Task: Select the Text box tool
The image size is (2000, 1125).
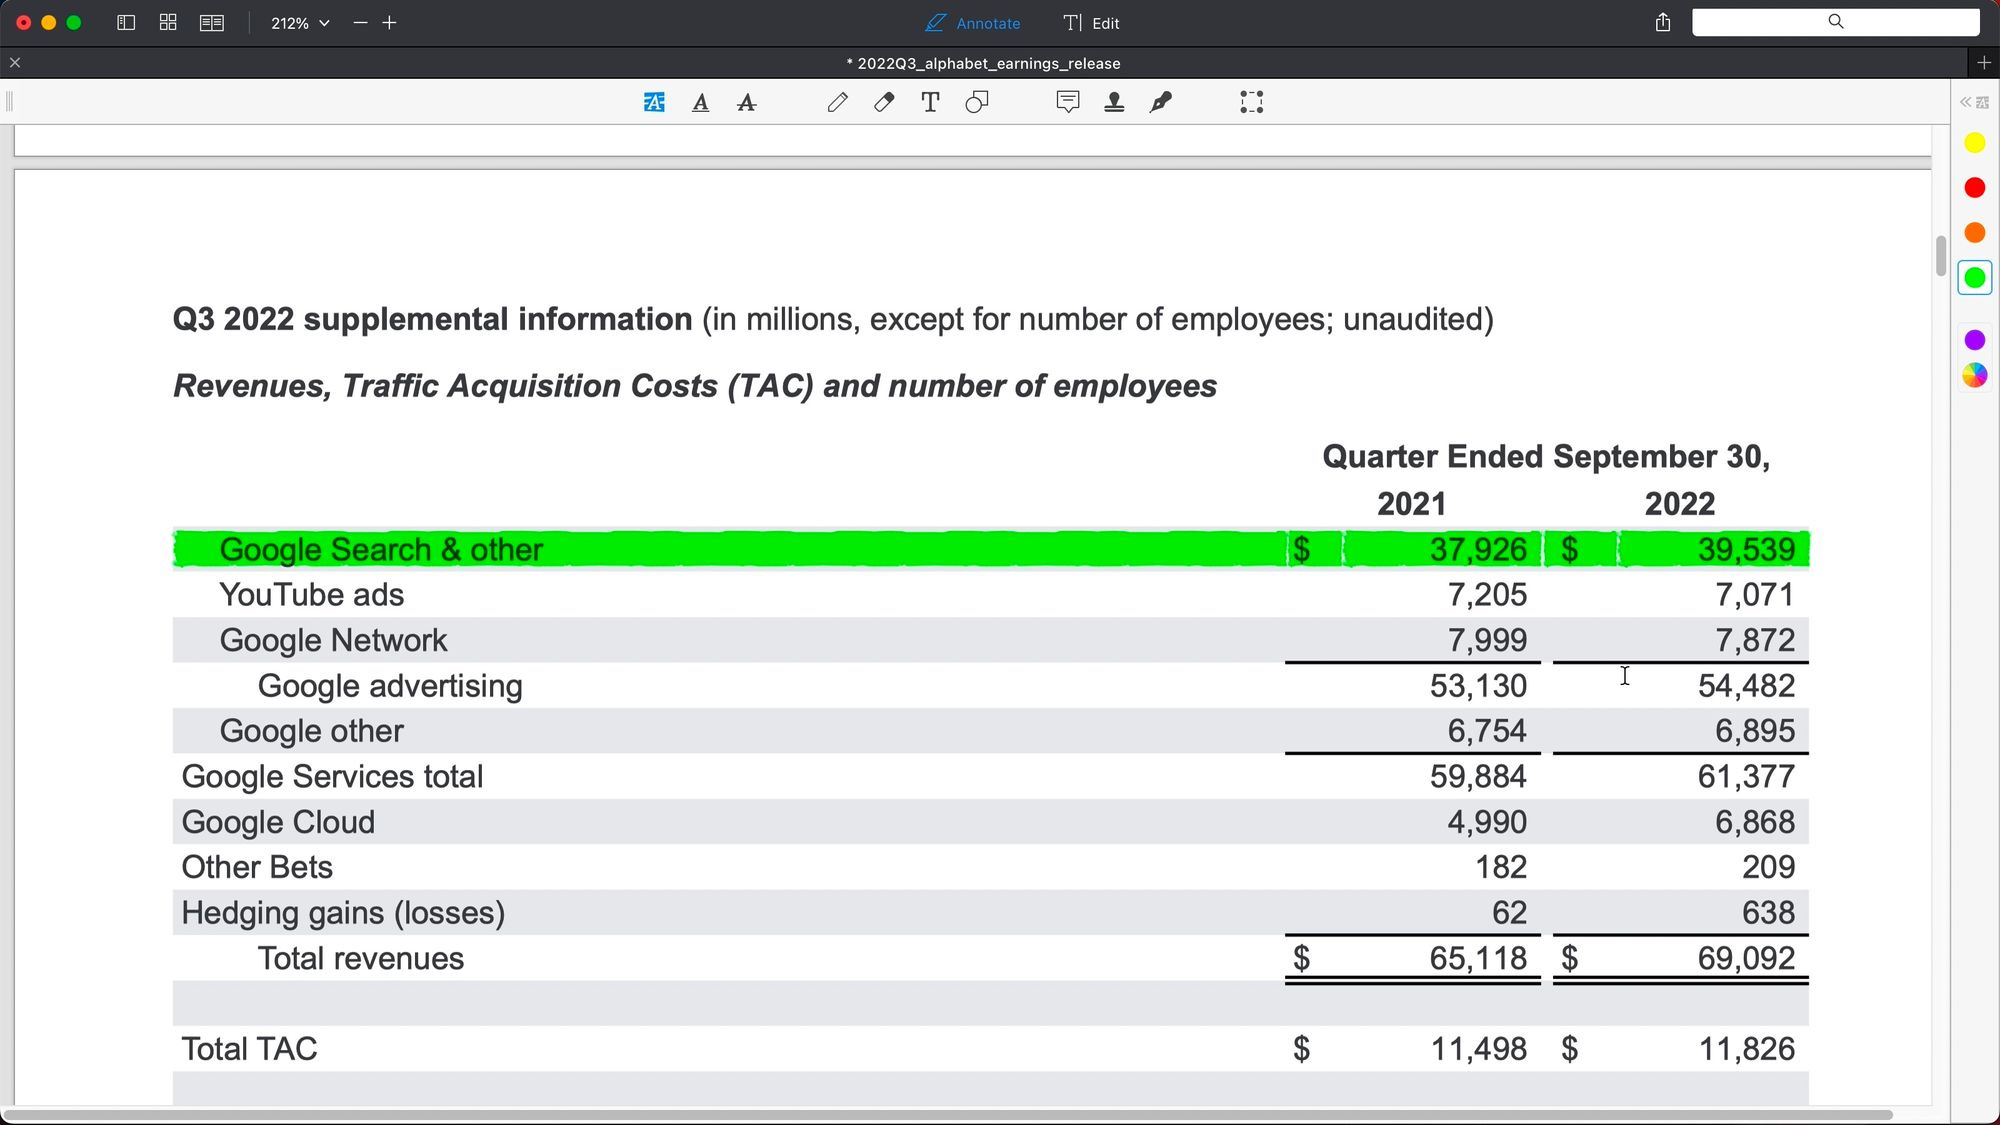Action: click(x=930, y=102)
